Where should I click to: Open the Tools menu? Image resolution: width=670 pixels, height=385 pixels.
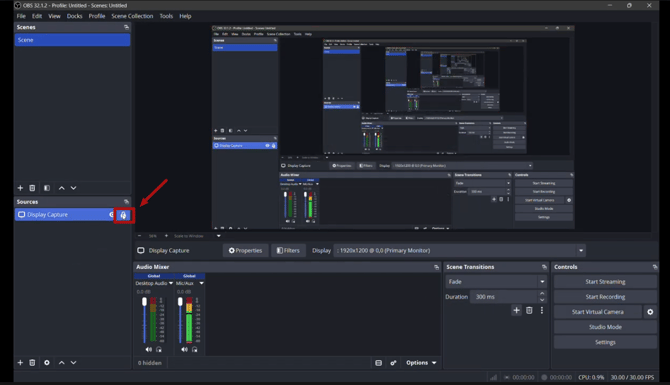(166, 16)
